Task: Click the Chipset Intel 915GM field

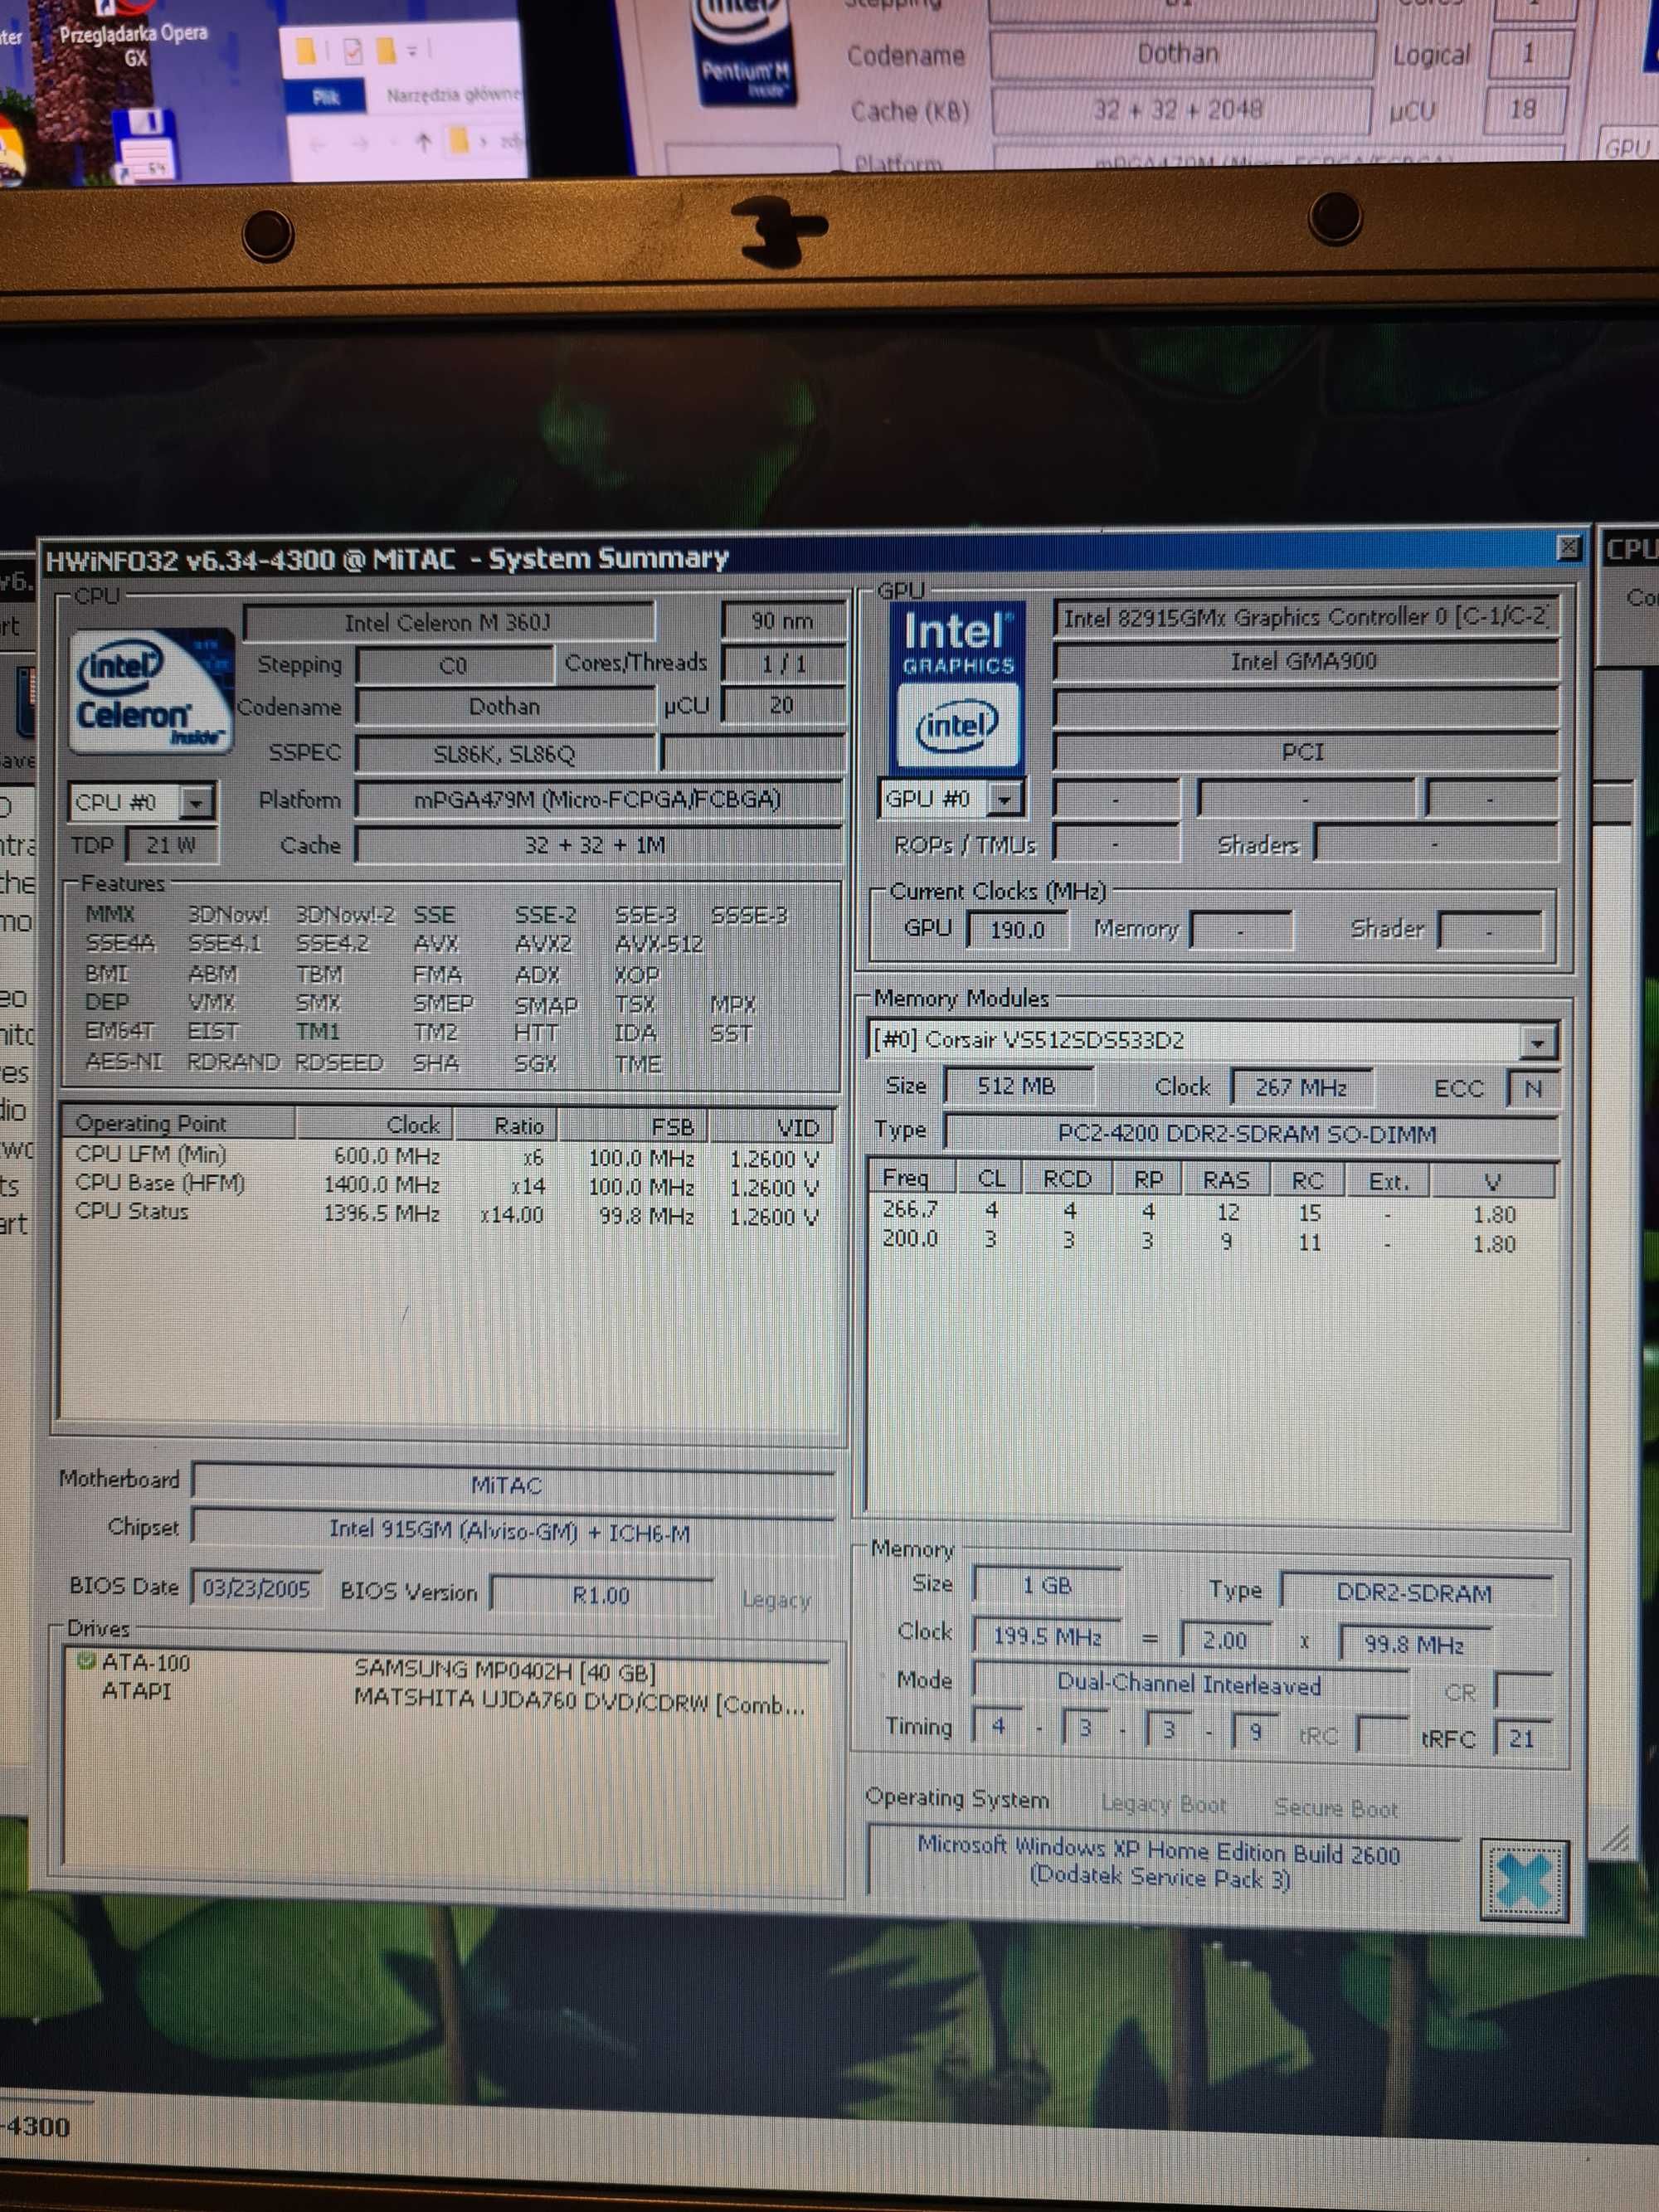Action: [x=512, y=1530]
